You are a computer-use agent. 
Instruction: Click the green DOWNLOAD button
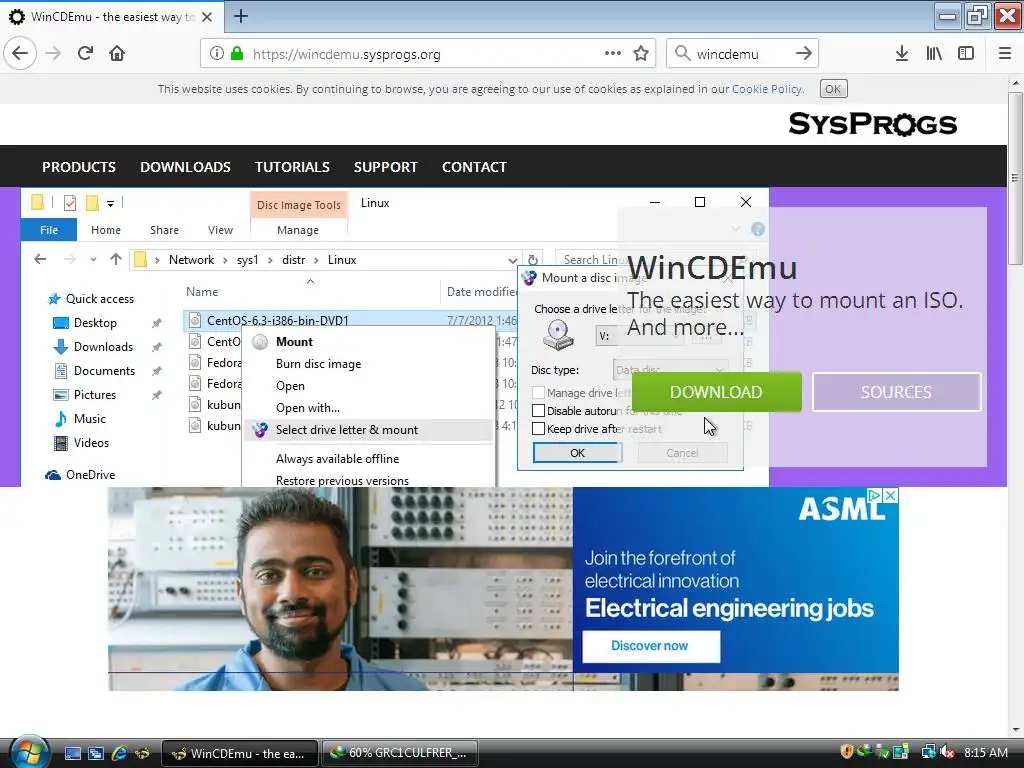[x=716, y=392]
